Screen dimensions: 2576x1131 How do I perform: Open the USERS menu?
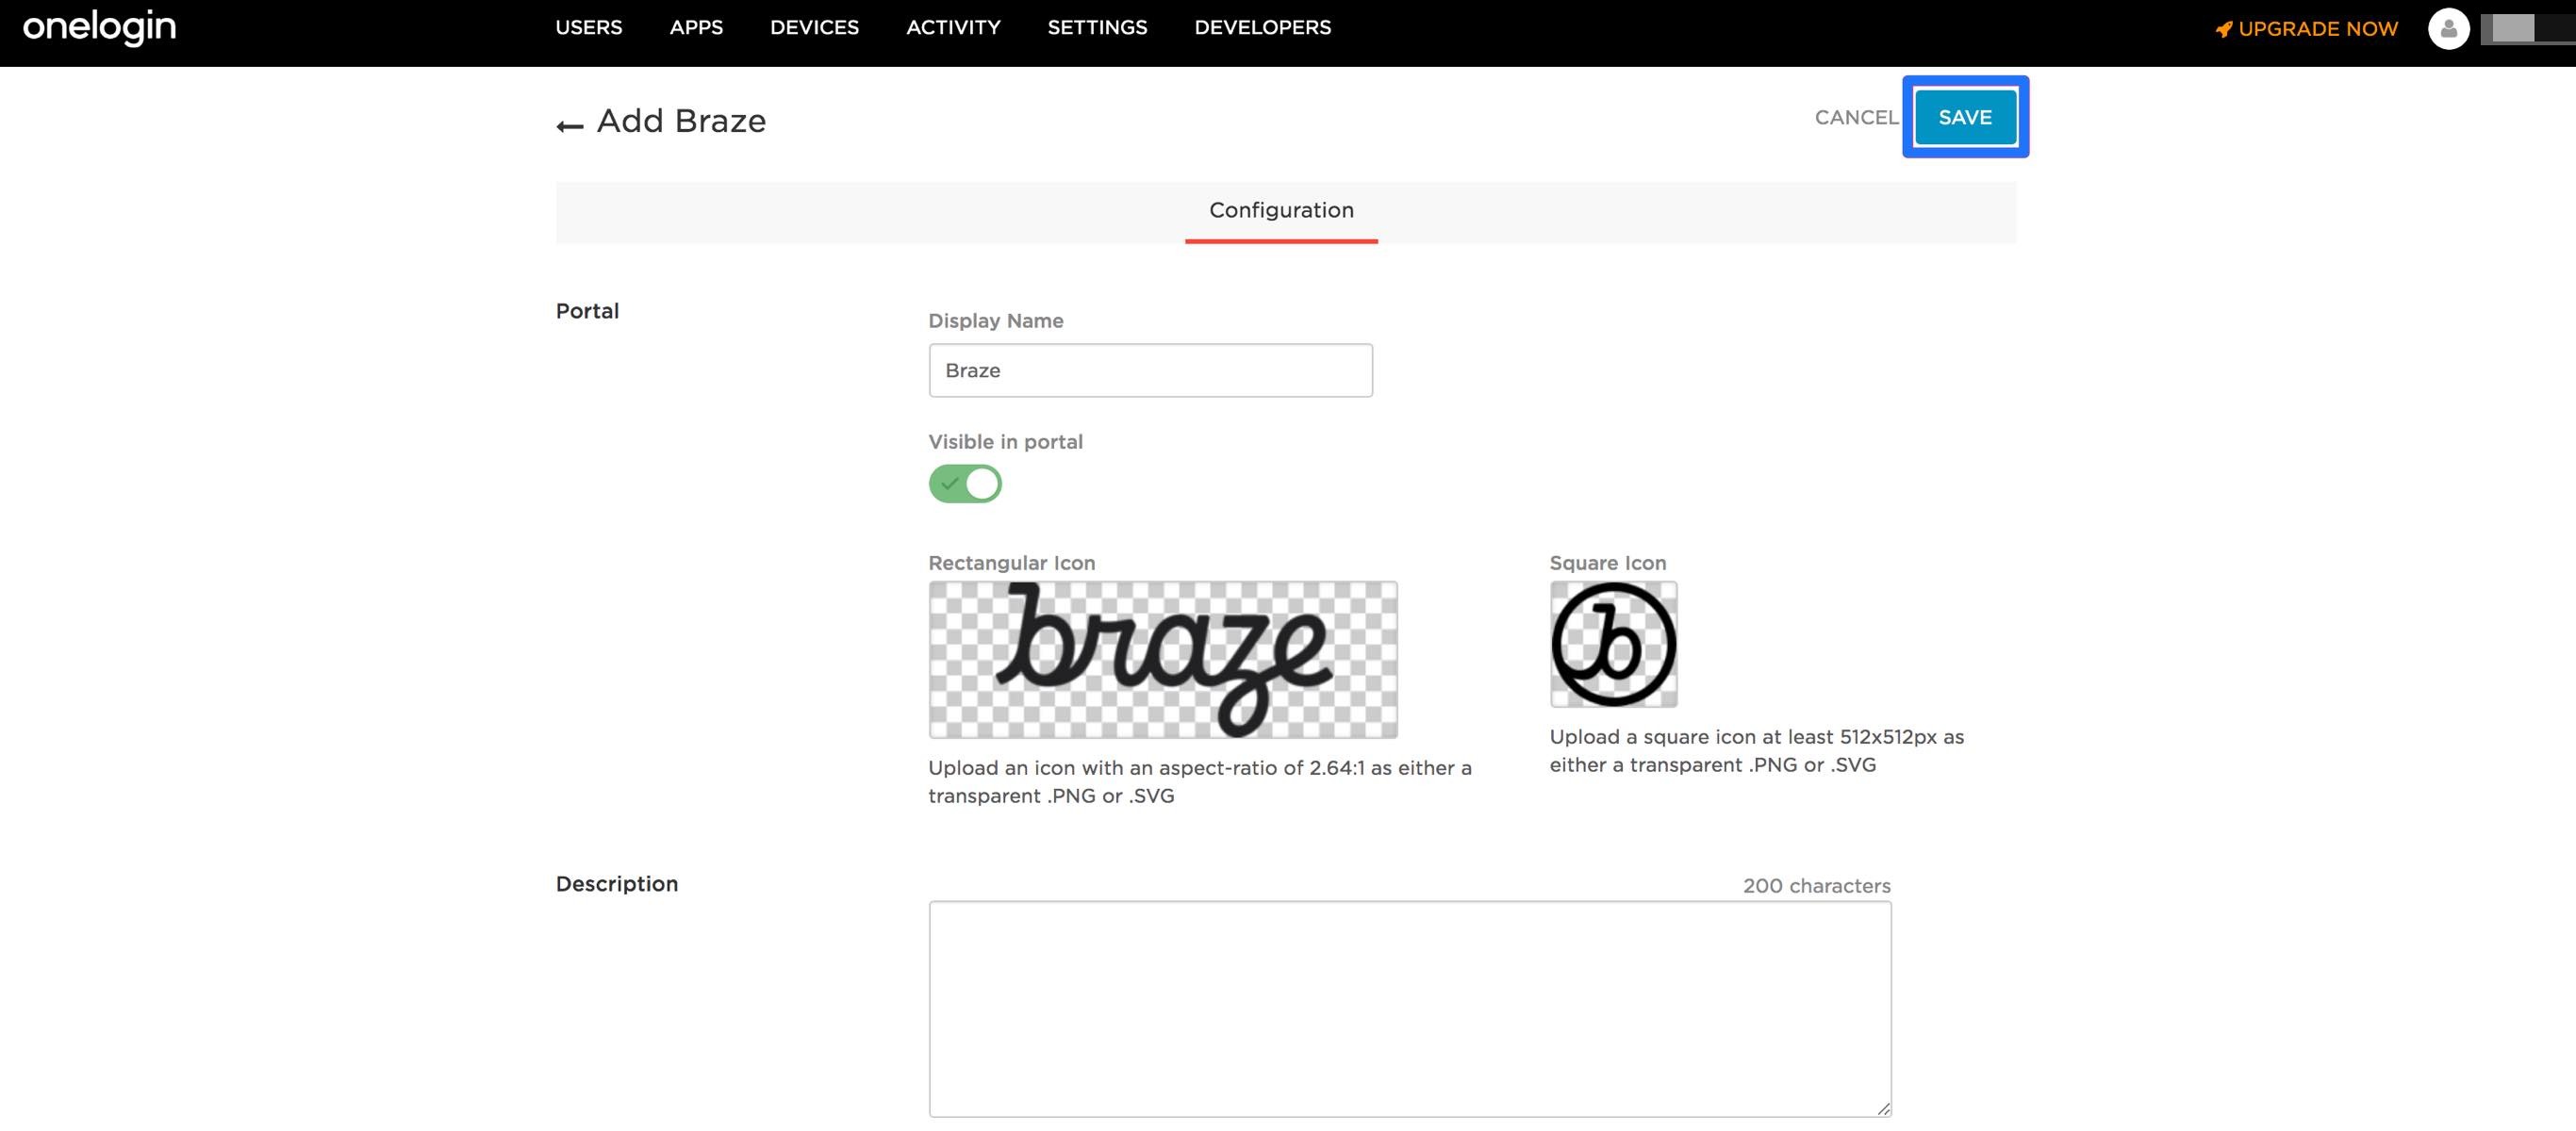click(x=588, y=28)
